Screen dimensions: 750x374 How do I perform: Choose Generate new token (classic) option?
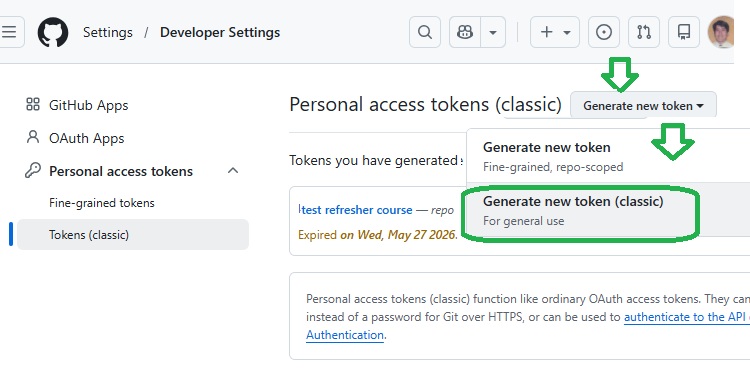point(608,209)
